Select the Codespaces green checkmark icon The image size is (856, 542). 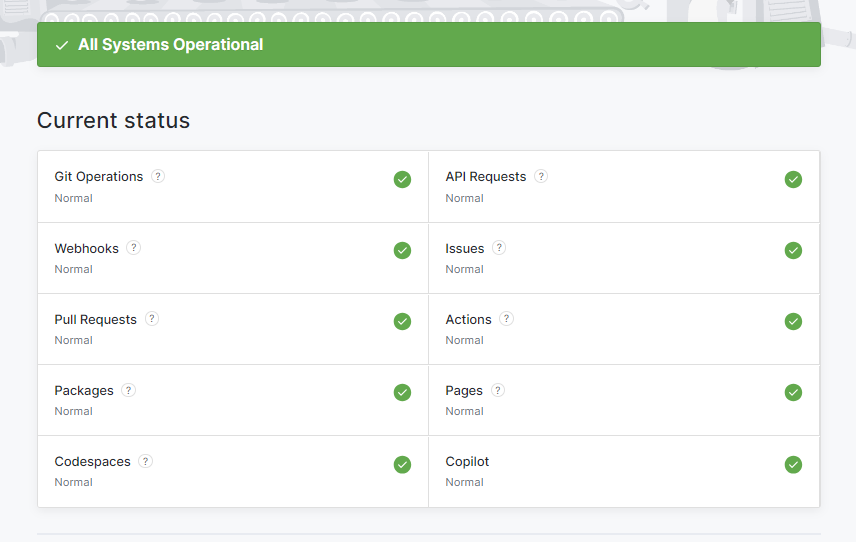tap(402, 464)
